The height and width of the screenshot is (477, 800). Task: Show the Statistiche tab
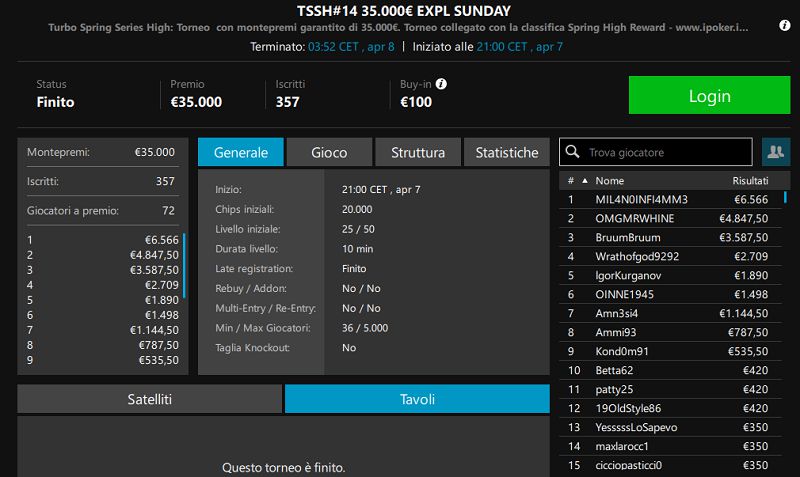(506, 152)
